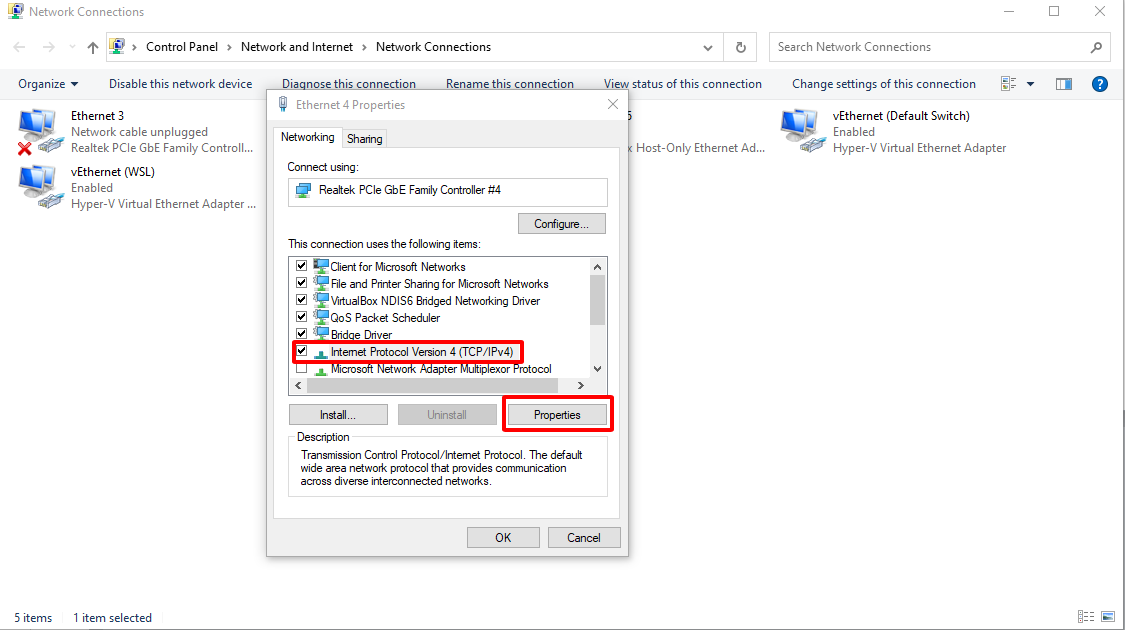This screenshot has width=1125, height=630.
Task: Switch to the Sharing tab
Action: 364,138
